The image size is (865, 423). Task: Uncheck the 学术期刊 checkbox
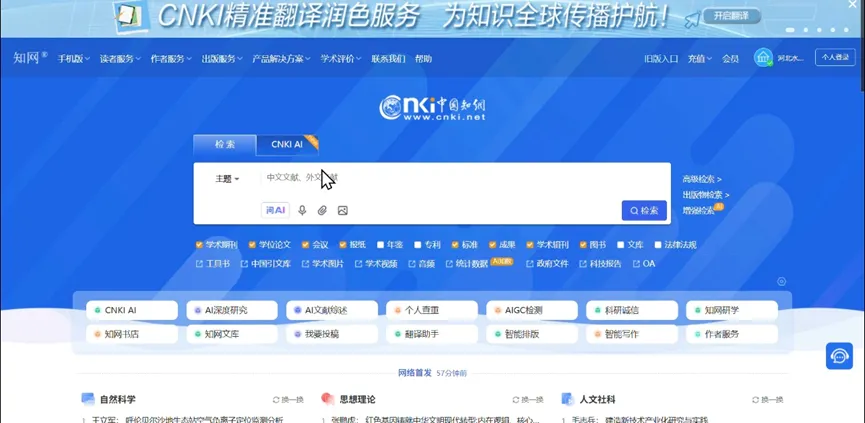pyautogui.click(x=199, y=245)
